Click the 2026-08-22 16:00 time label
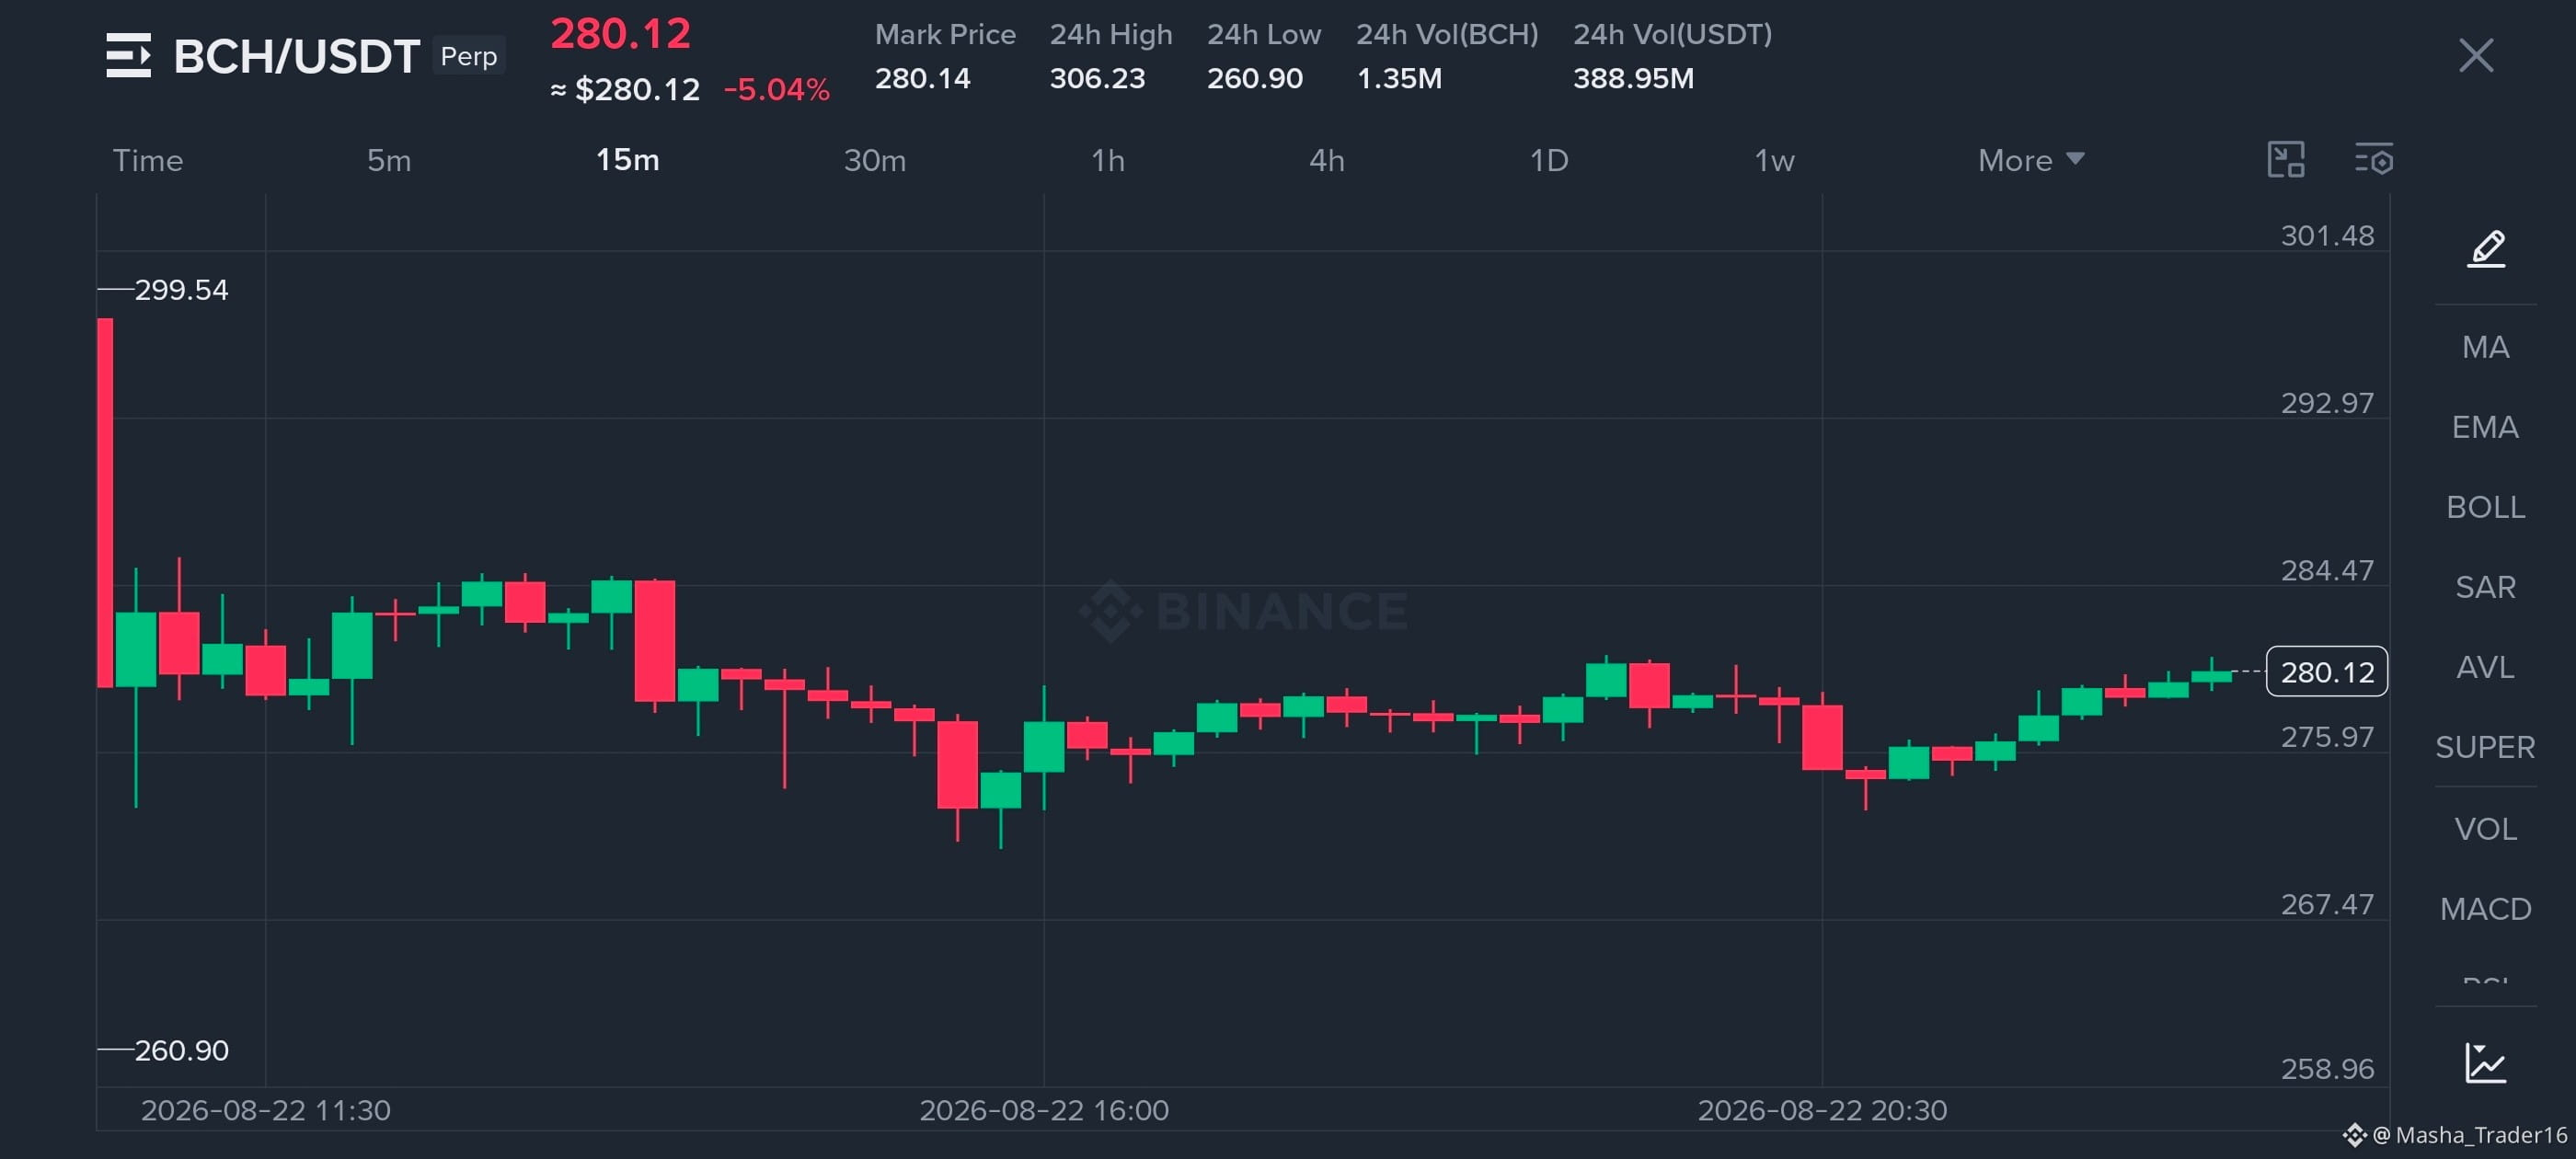Viewport: 2576px width, 1159px height. [1044, 1110]
